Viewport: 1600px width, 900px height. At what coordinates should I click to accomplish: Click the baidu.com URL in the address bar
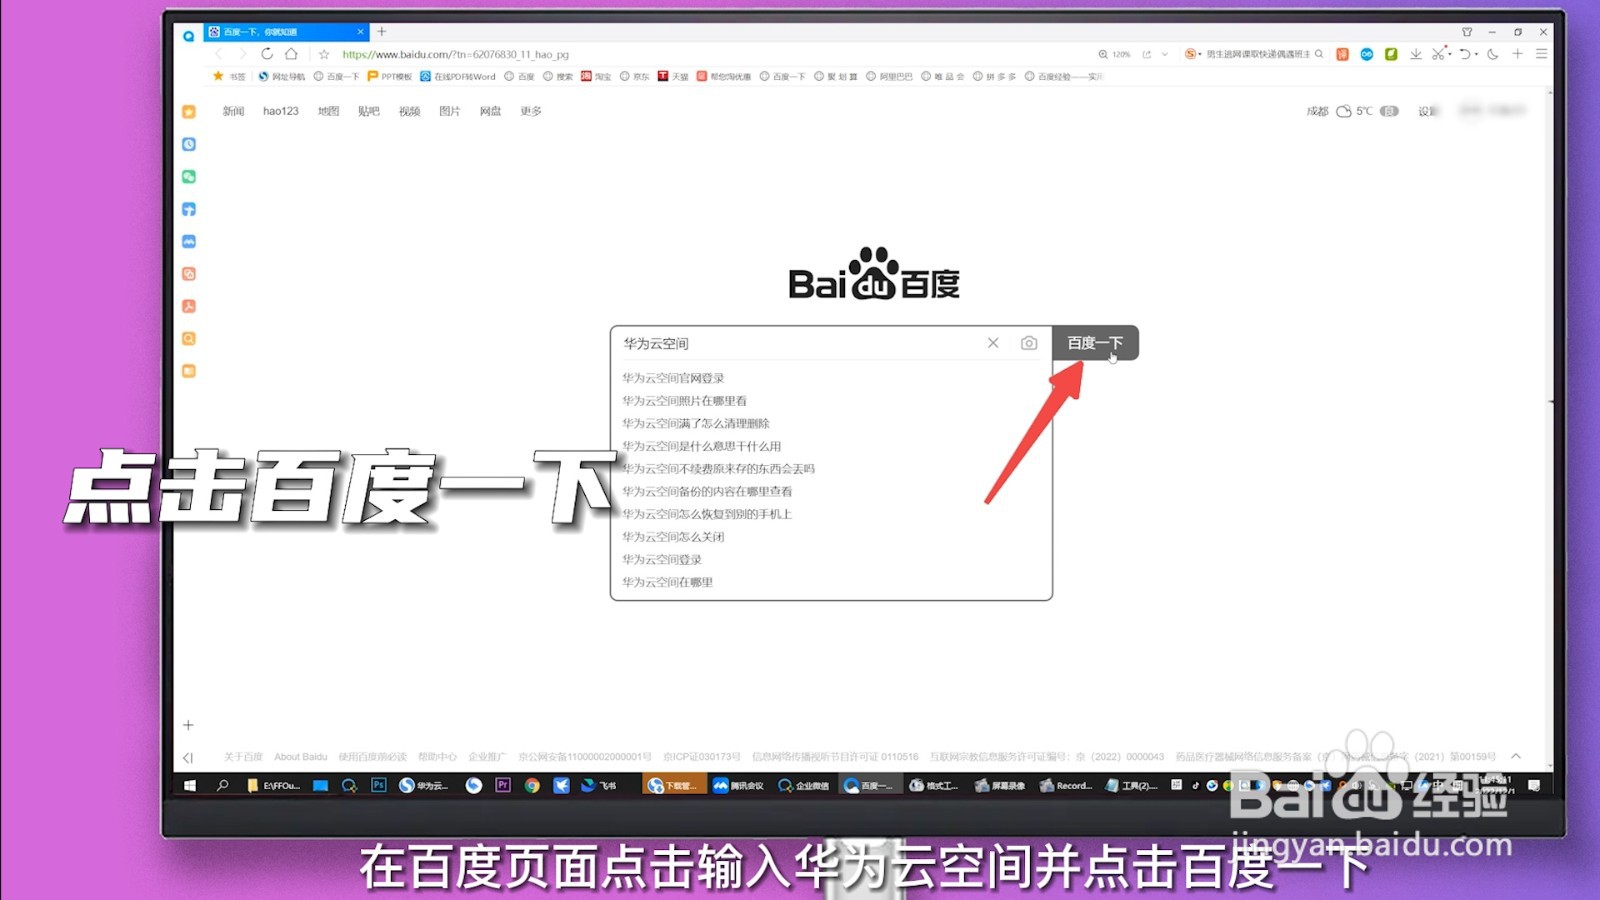point(455,54)
